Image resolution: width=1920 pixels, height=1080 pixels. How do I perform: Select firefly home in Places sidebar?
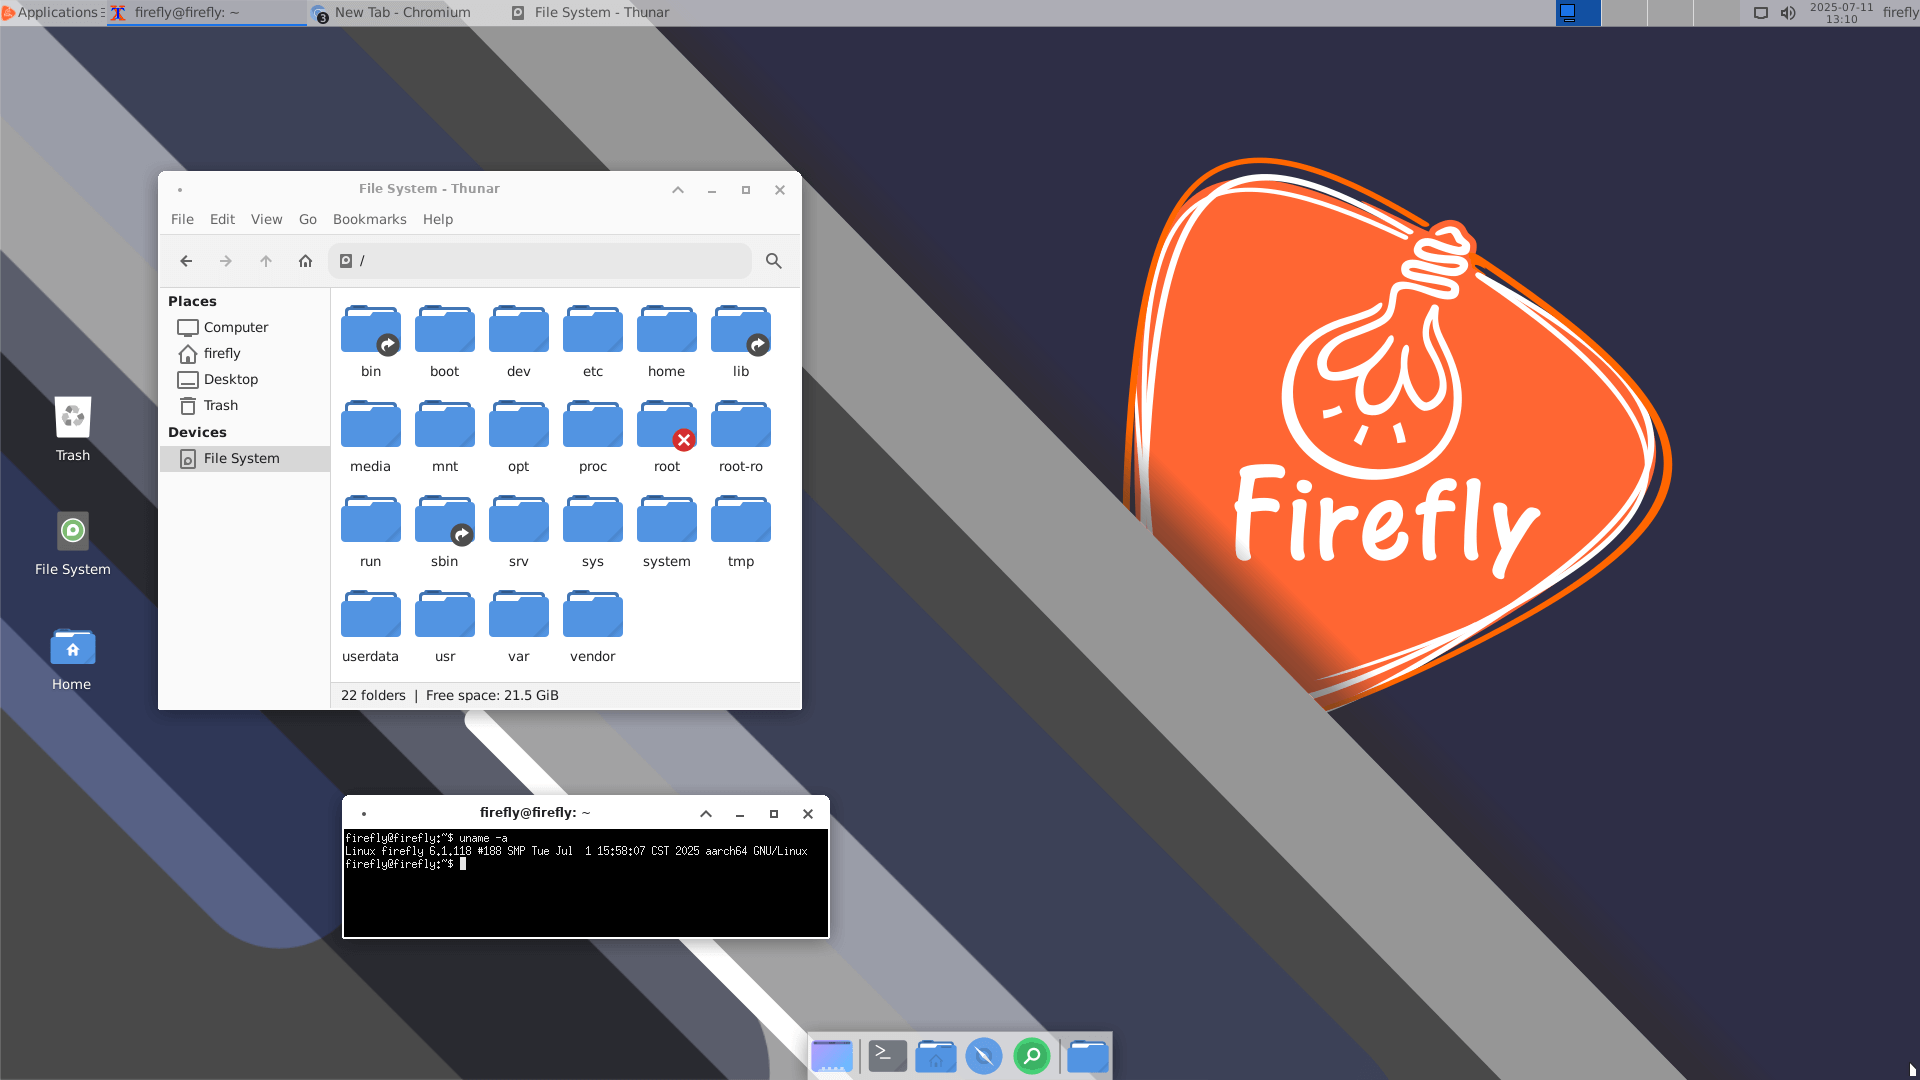point(245,353)
